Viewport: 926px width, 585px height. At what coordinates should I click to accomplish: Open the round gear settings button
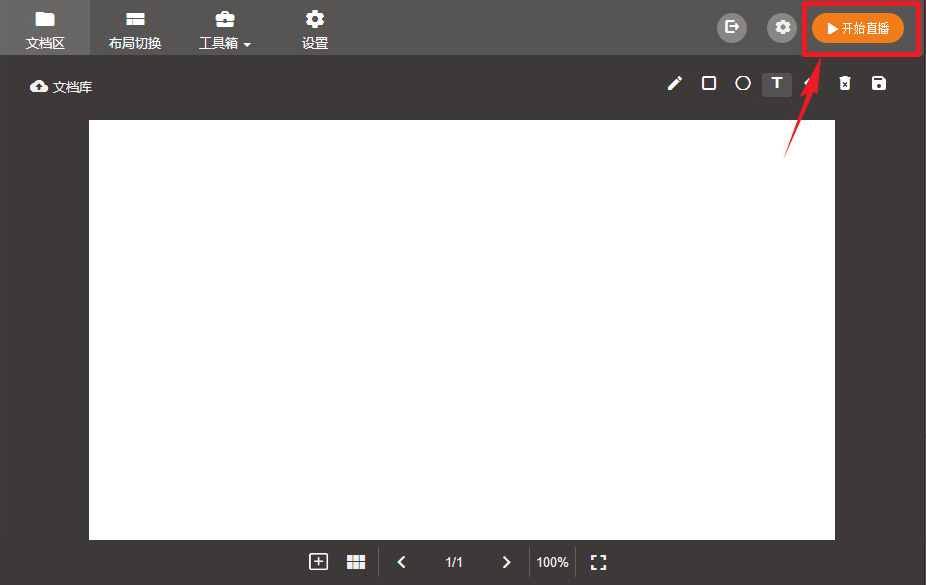(782, 28)
